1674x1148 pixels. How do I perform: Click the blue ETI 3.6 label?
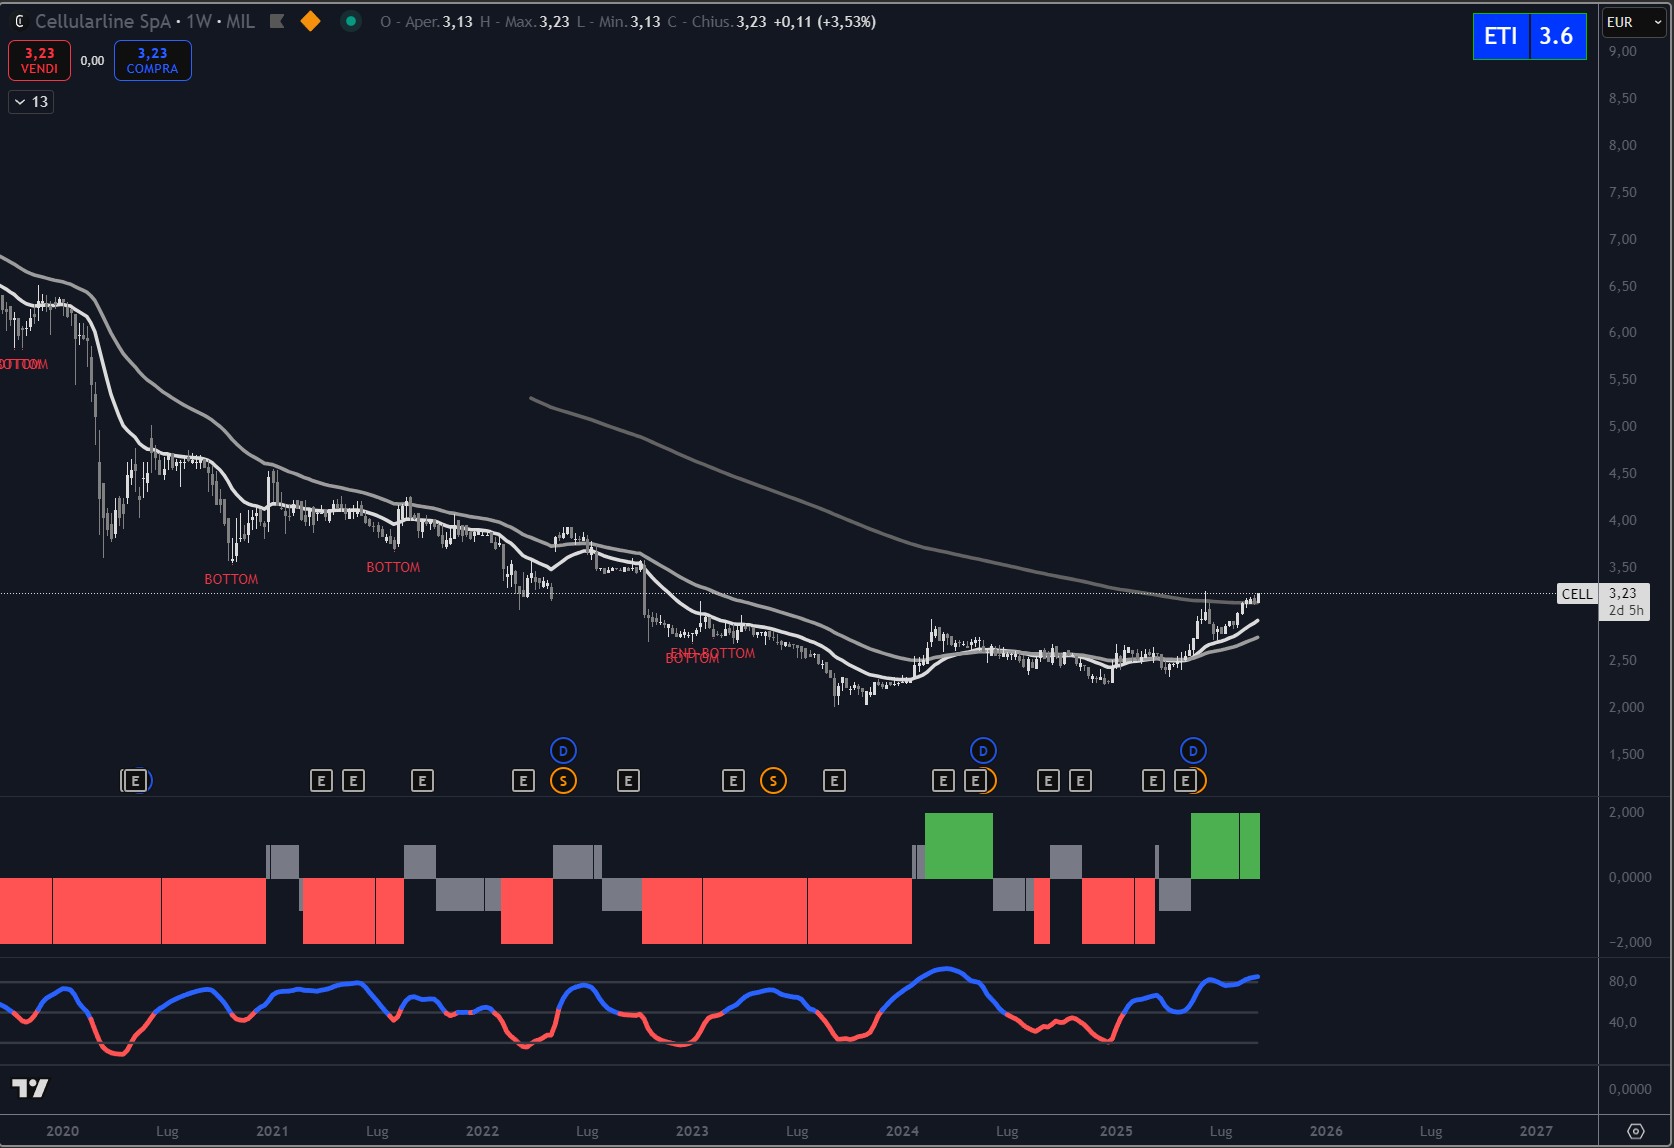point(1529,36)
